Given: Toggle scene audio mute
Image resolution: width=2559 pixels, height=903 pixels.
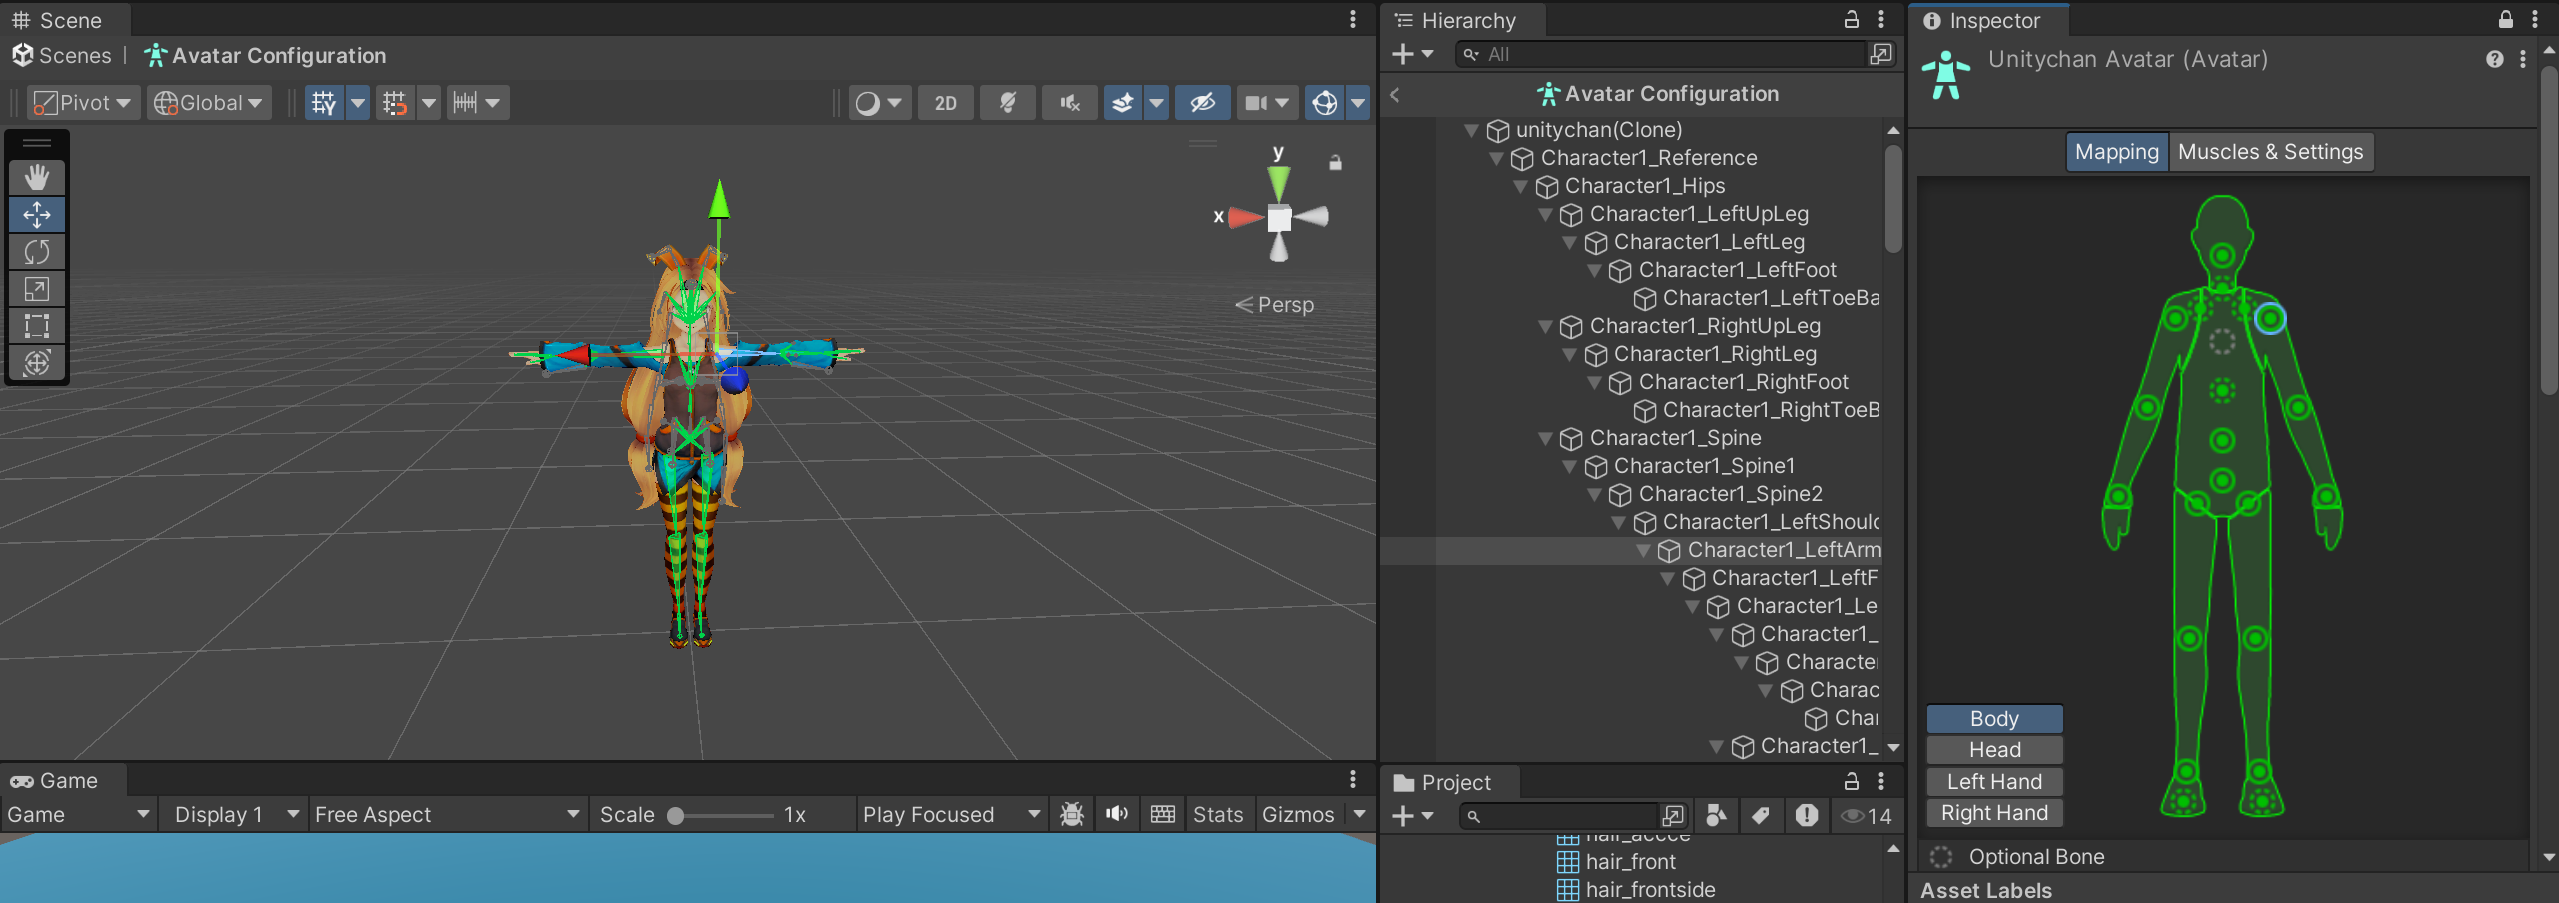Looking at the screenshot, I should click(x=1070, y=103).
